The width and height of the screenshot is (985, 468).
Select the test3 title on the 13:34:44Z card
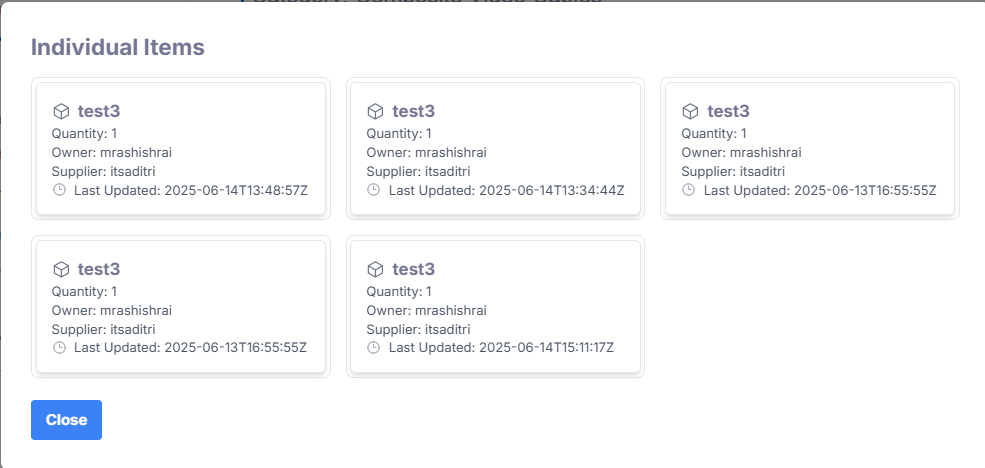point(414,111)
